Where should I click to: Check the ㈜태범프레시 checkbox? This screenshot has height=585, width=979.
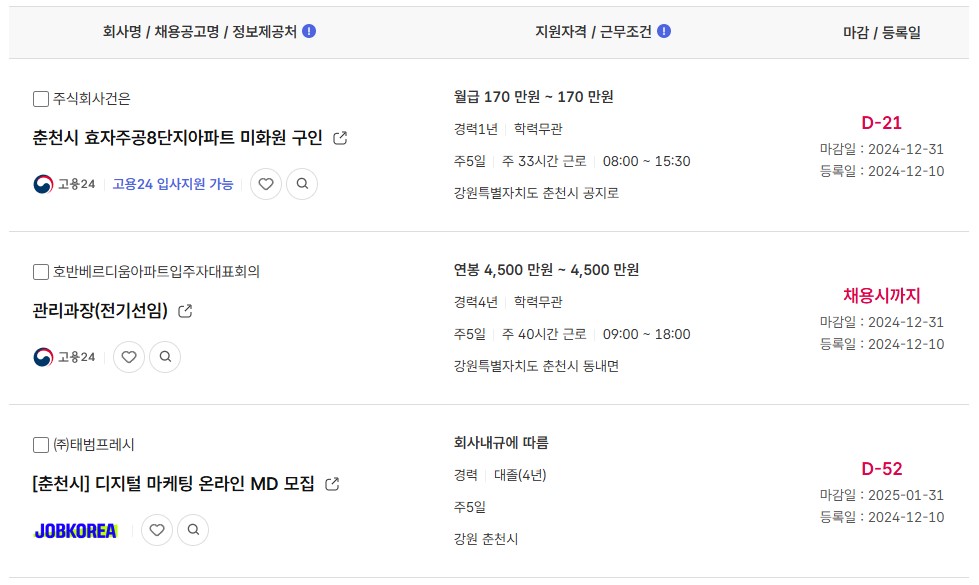pyautogui.click(x=41, y=445)
